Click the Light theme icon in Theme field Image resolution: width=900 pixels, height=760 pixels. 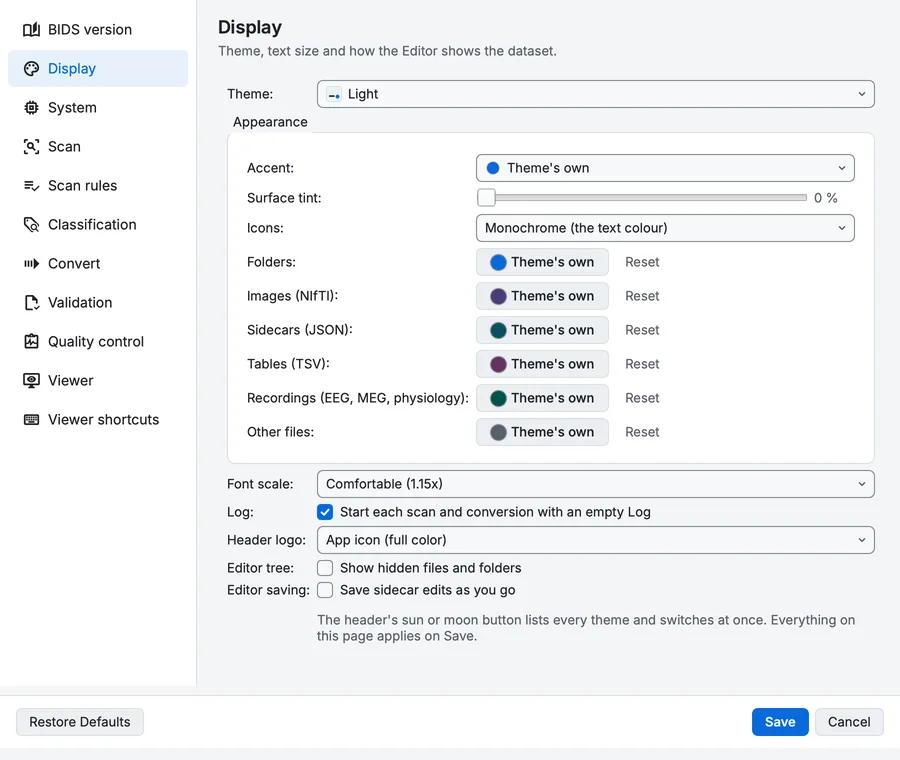333,94
